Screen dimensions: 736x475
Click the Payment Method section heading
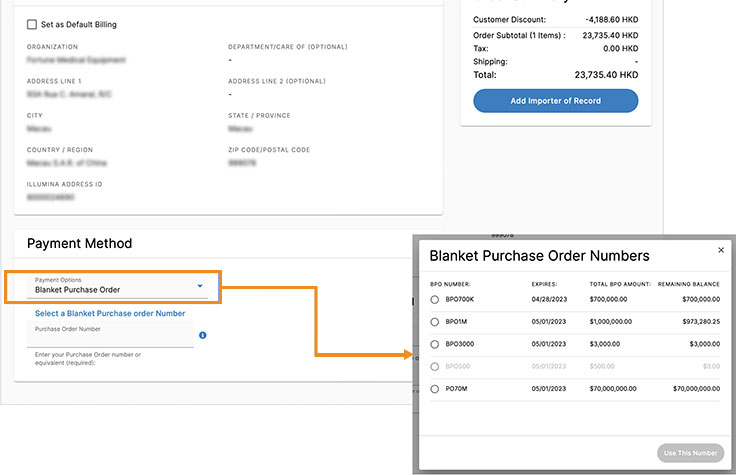[x=79, y=243]
